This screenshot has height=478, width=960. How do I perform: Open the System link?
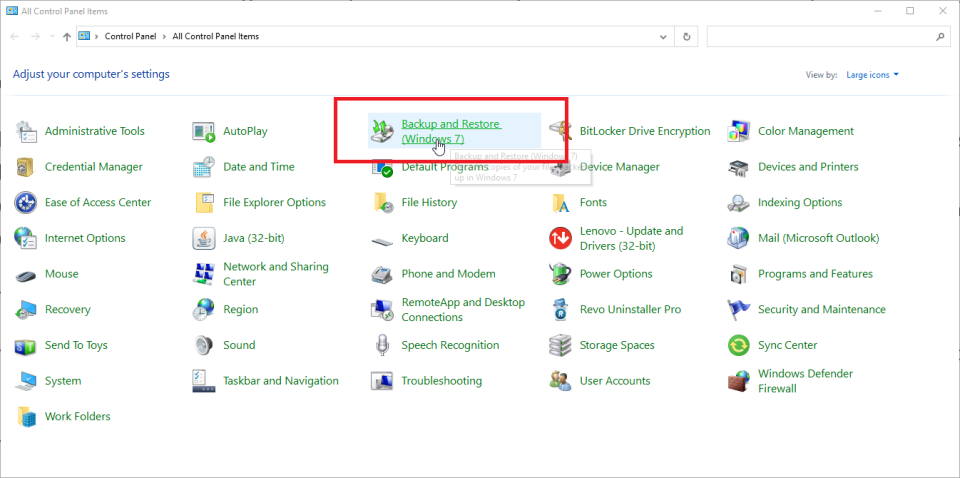click(x=62, y=381)
